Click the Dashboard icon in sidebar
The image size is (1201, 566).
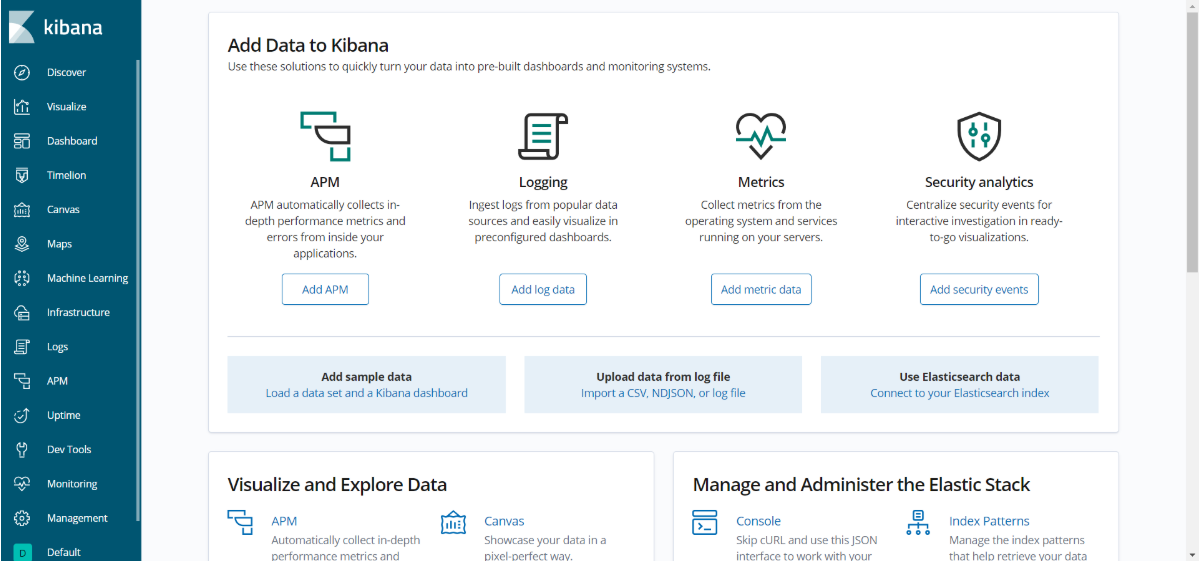click(22, 141)
